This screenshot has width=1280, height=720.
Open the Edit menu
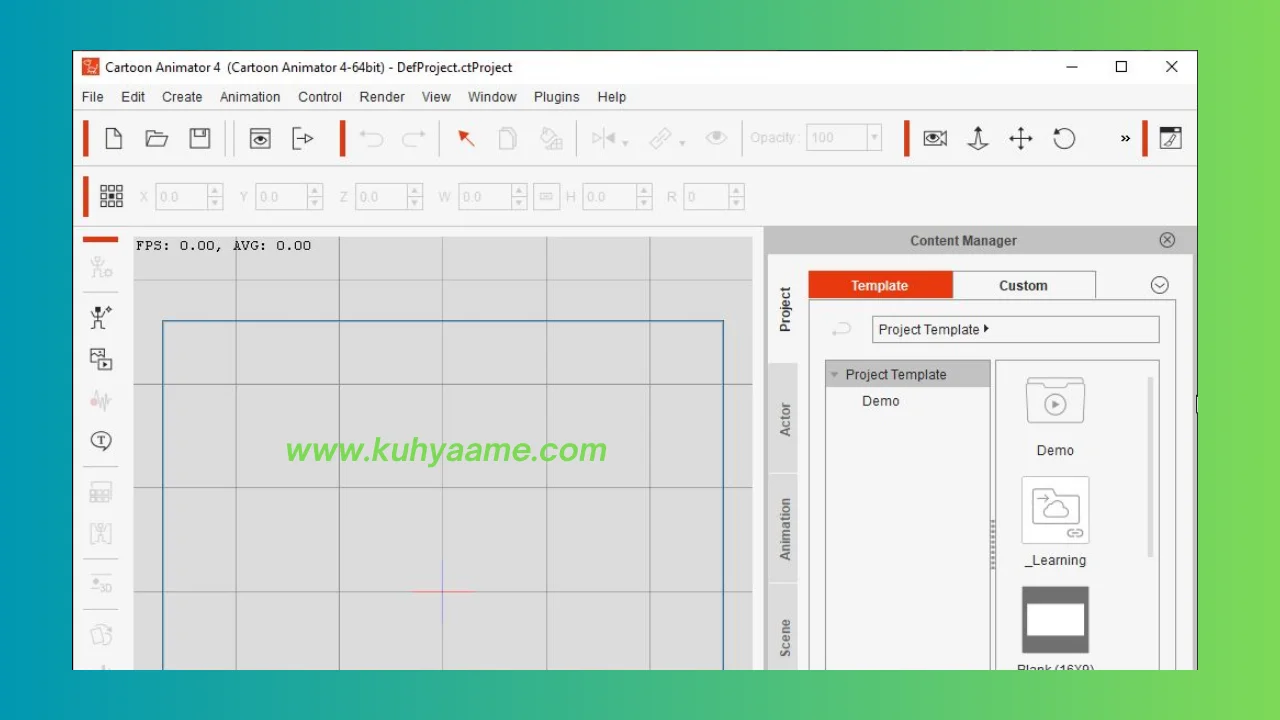133,97
